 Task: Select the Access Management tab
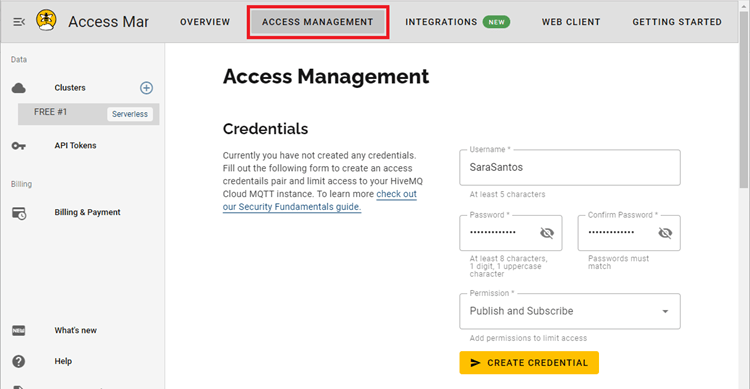(318, 22)
